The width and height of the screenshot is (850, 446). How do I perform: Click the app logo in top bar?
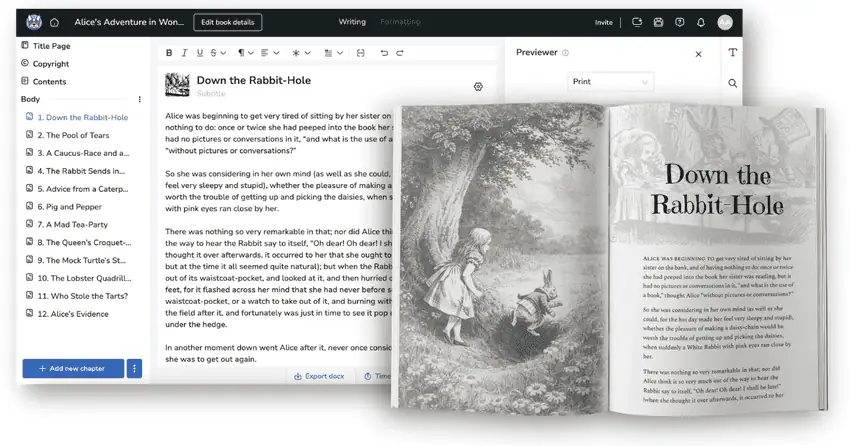pyautogui.click(x=34, y=22)
